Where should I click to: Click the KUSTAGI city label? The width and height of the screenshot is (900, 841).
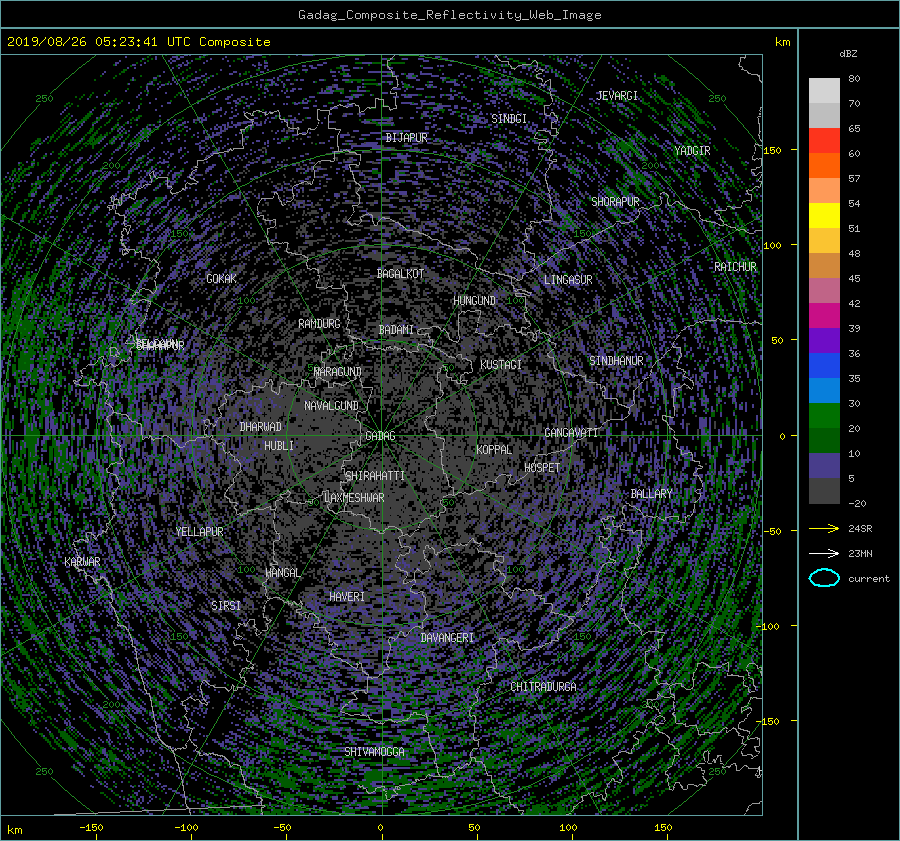coord(501,365)
